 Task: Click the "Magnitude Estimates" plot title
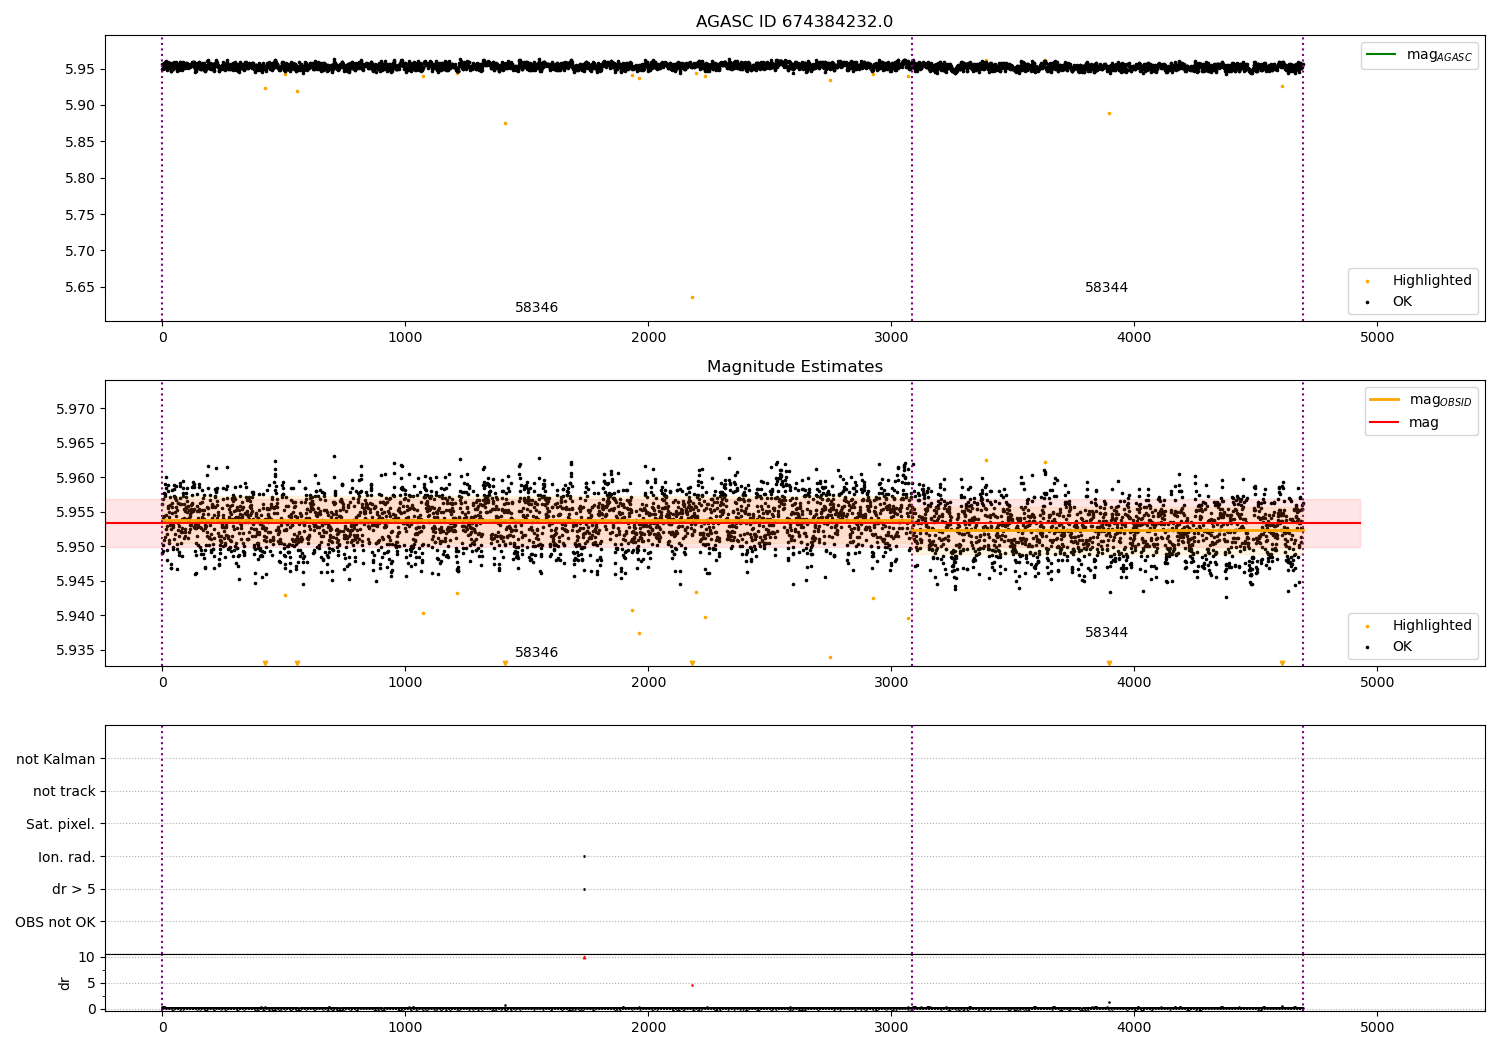pyautogui.click(x=794, y=367)
